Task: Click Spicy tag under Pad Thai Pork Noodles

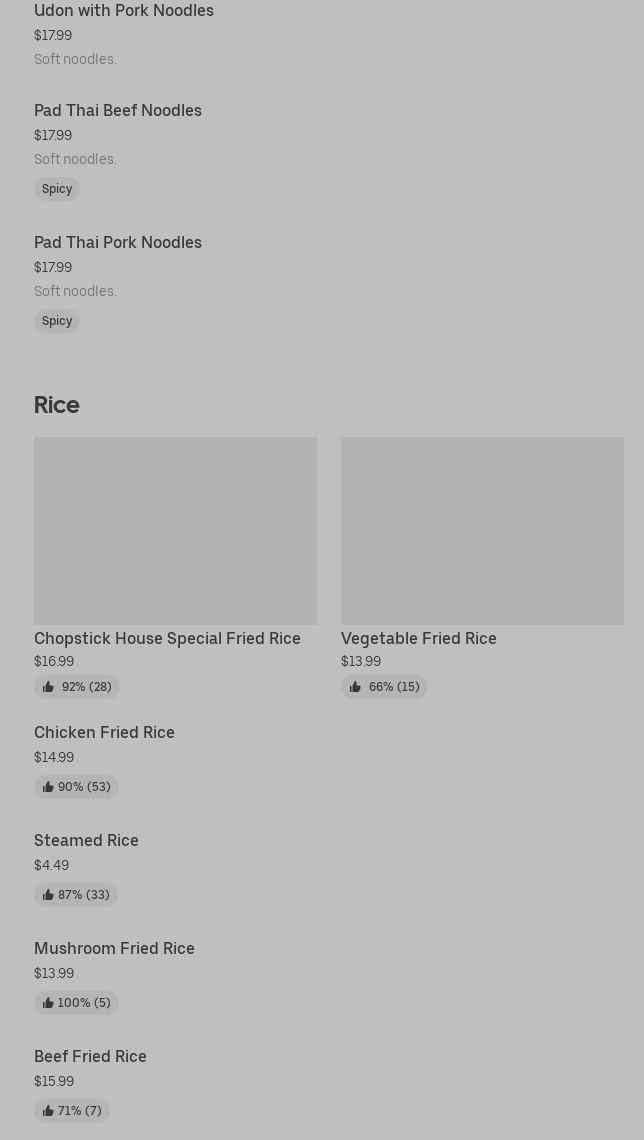Action: coord(57,321)
